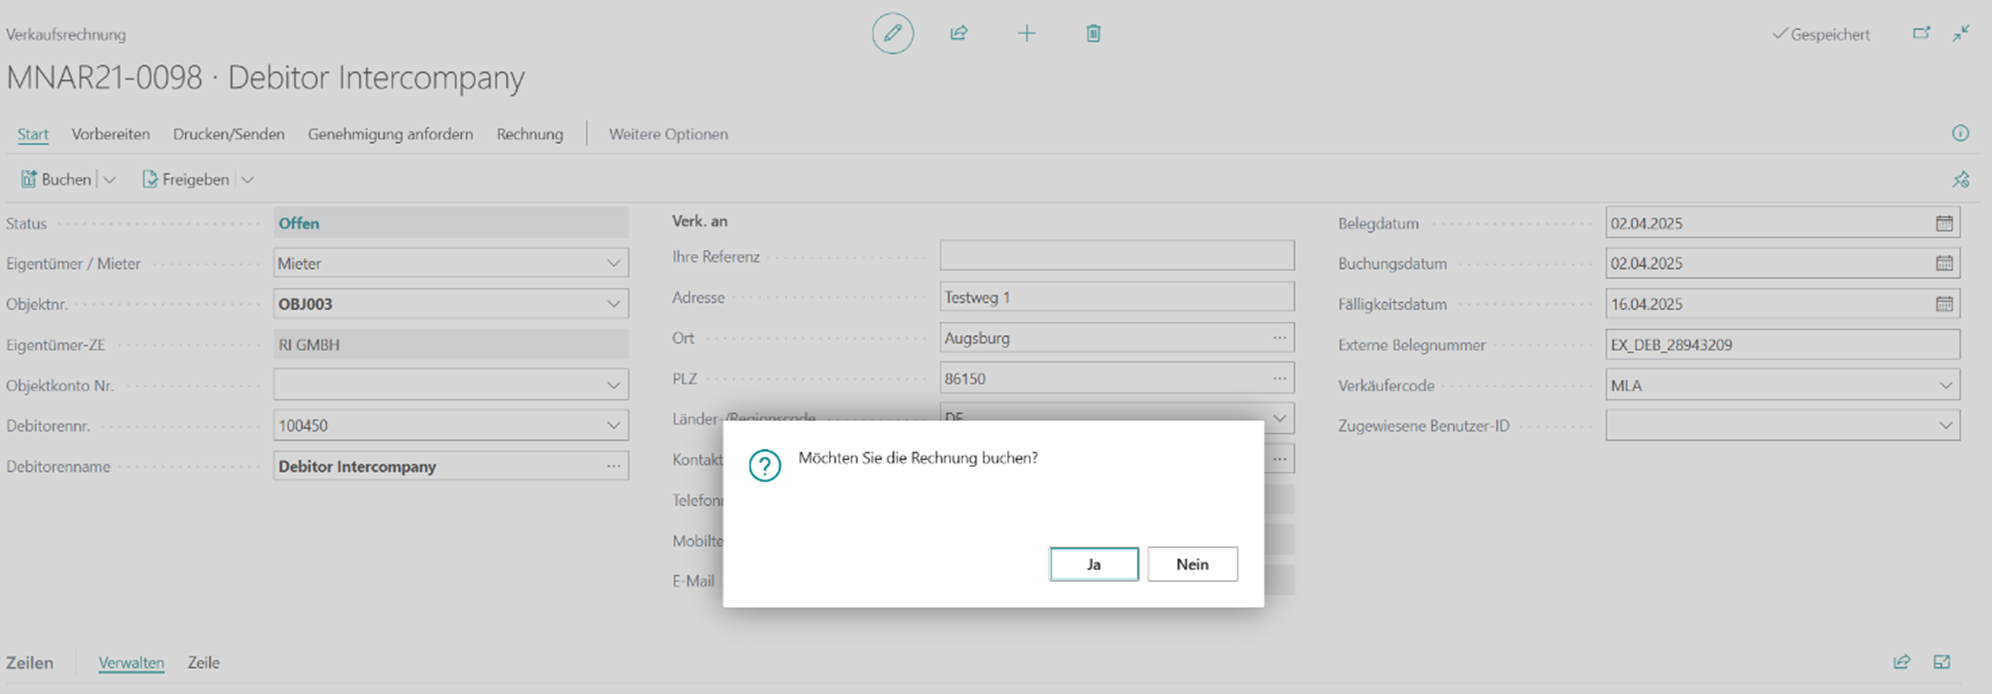Click the collapse page arrows icon
1992x694 pixels.
coord(1961,34)
